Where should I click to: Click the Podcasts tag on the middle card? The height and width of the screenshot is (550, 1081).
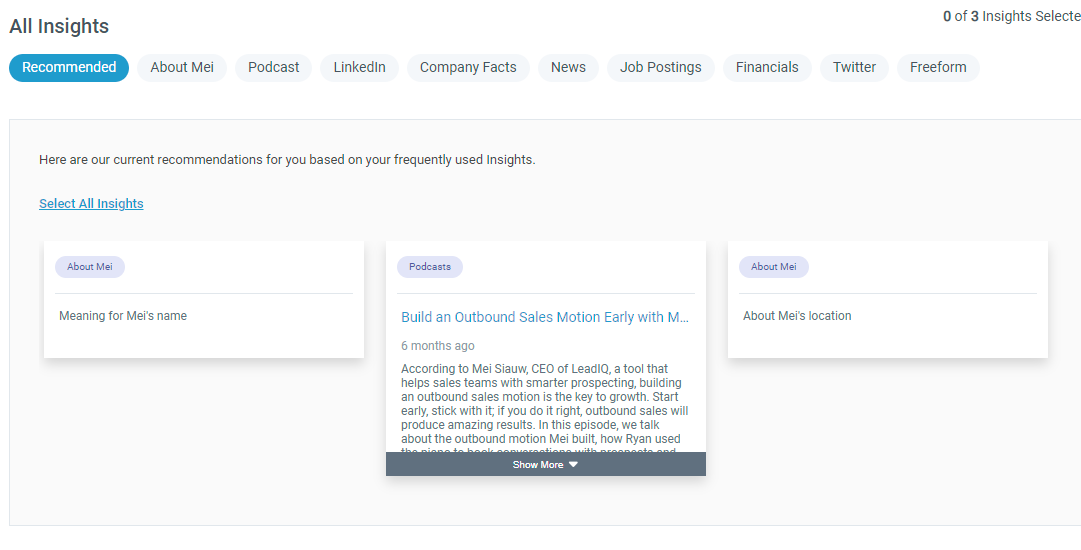(x=430, y=267)
